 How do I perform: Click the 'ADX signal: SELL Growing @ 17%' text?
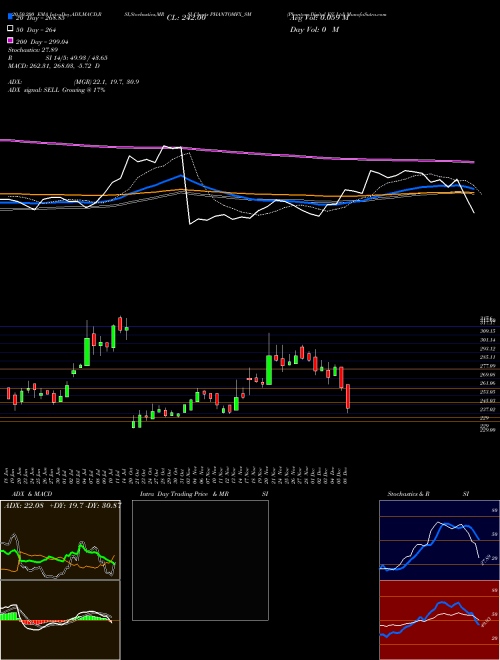(x=56, y=90)
